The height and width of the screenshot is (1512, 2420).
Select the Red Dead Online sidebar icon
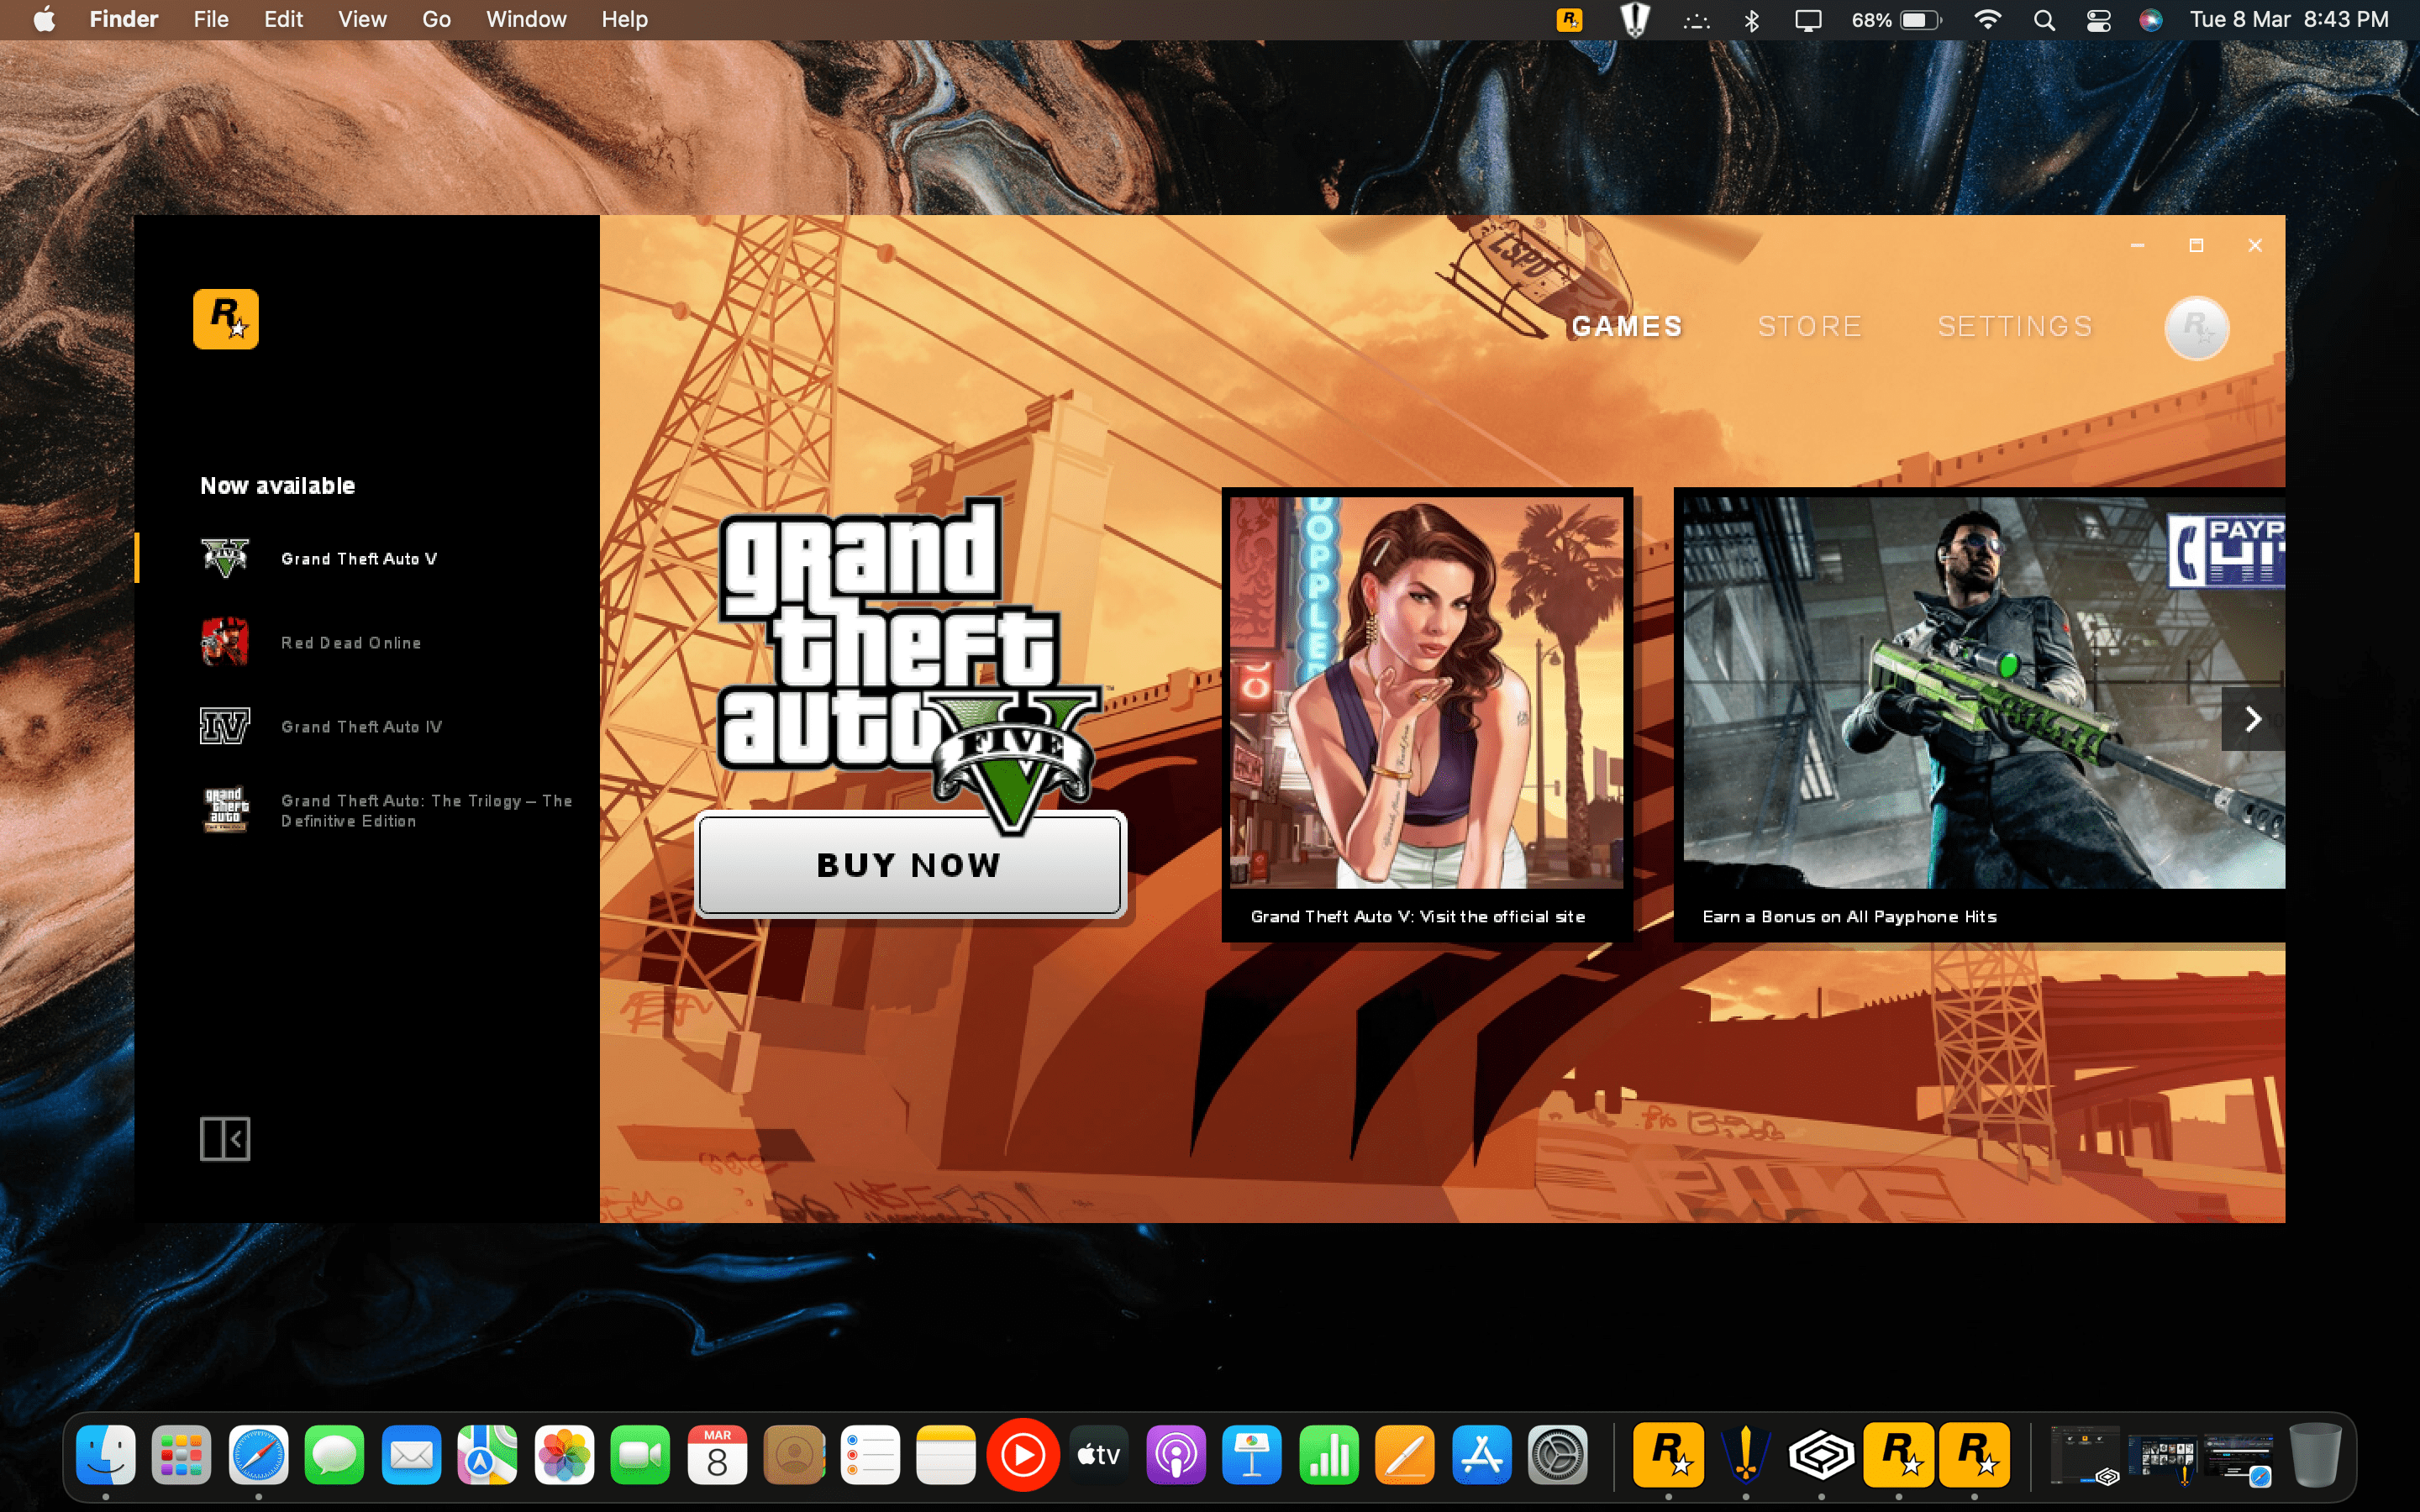click(x=223, y=641)
